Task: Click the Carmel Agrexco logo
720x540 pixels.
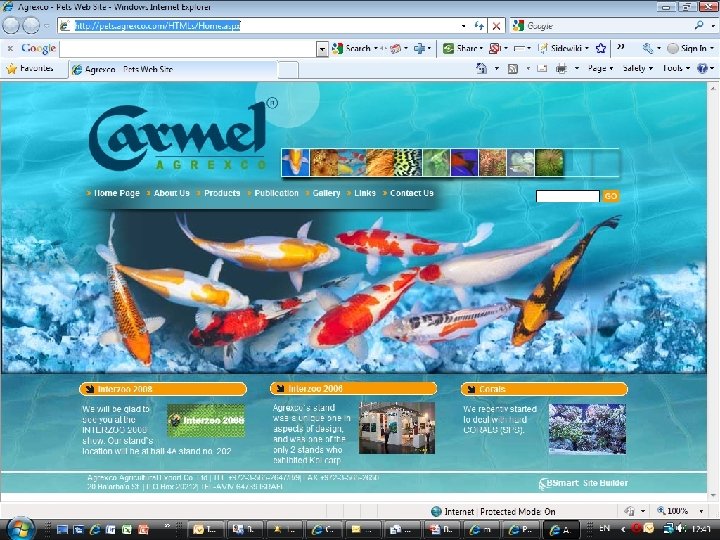Action: click(181, 135)
